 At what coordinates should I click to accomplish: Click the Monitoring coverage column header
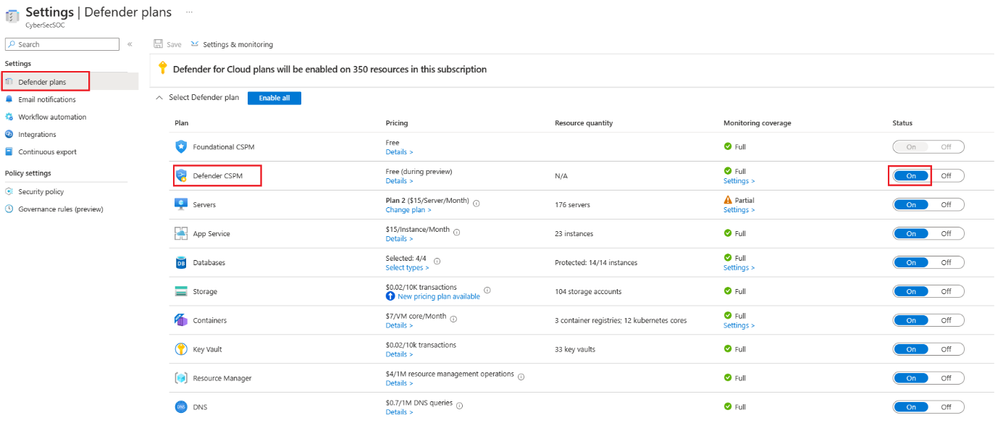pos(757,123)
